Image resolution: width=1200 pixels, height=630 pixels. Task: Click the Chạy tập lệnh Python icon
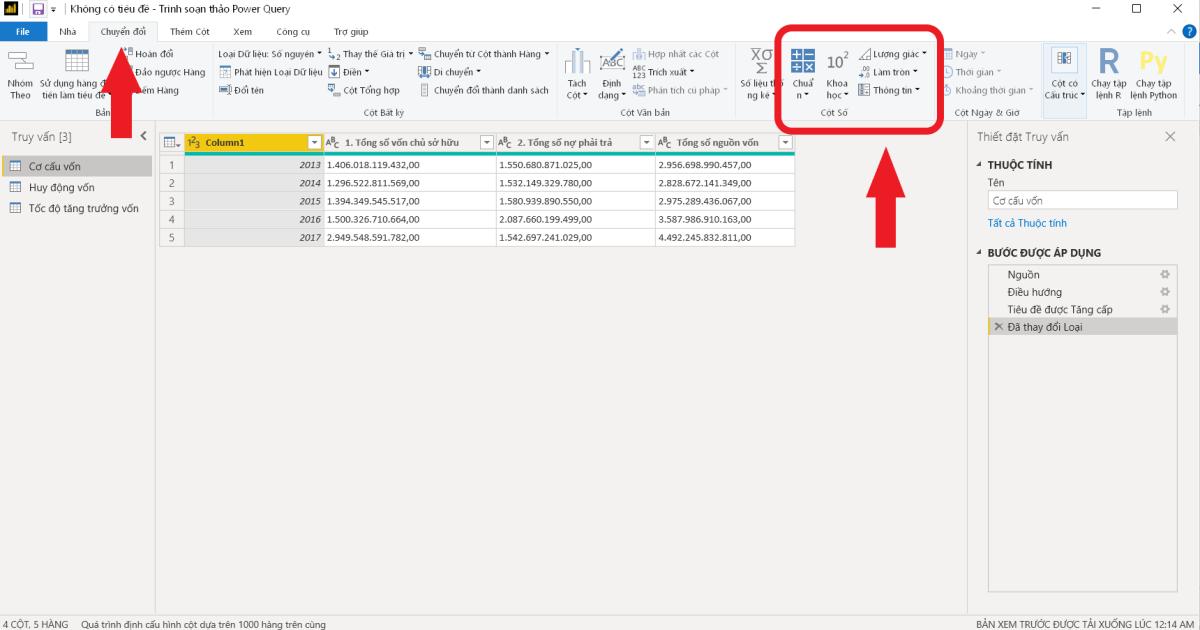(x=1153, y=61)
